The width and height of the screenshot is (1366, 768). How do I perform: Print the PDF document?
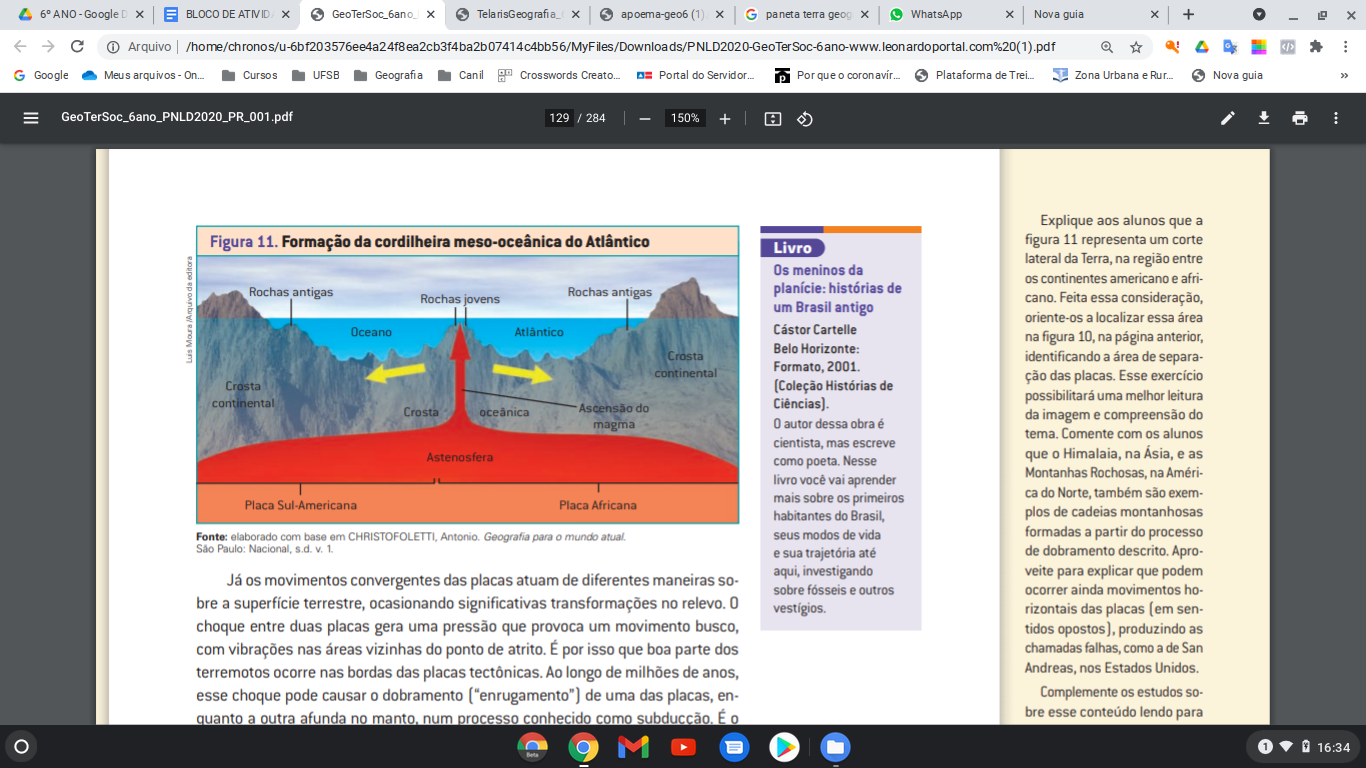[1300, 118]
